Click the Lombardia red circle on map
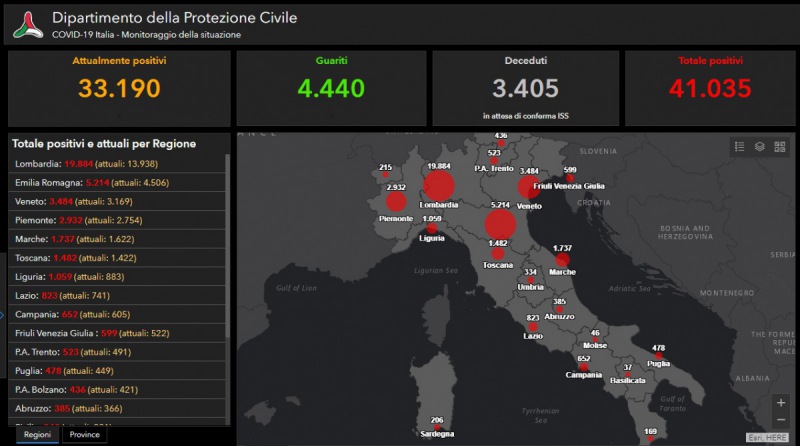Screen dimensions: 800x446 point(437,186)
